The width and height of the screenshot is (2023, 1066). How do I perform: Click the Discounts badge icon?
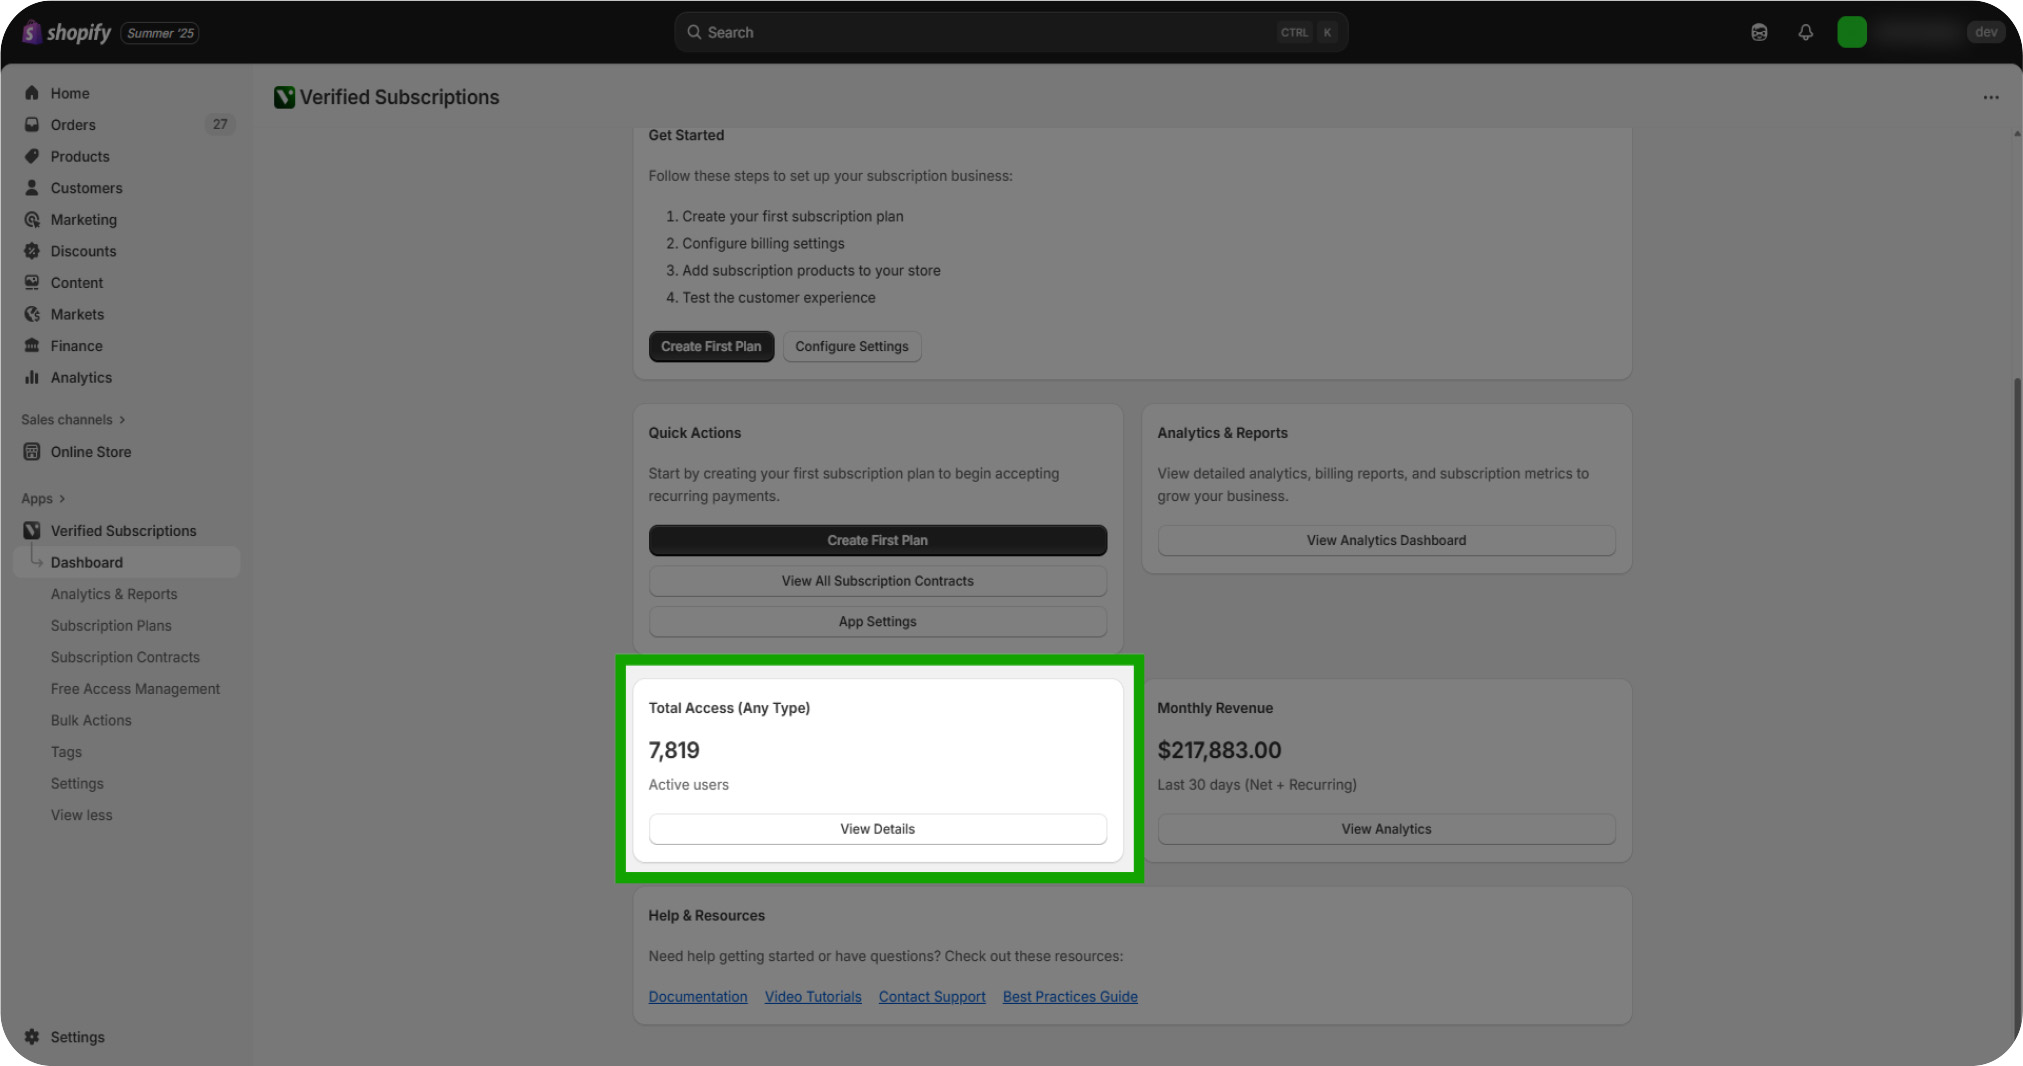click(32, 251)
